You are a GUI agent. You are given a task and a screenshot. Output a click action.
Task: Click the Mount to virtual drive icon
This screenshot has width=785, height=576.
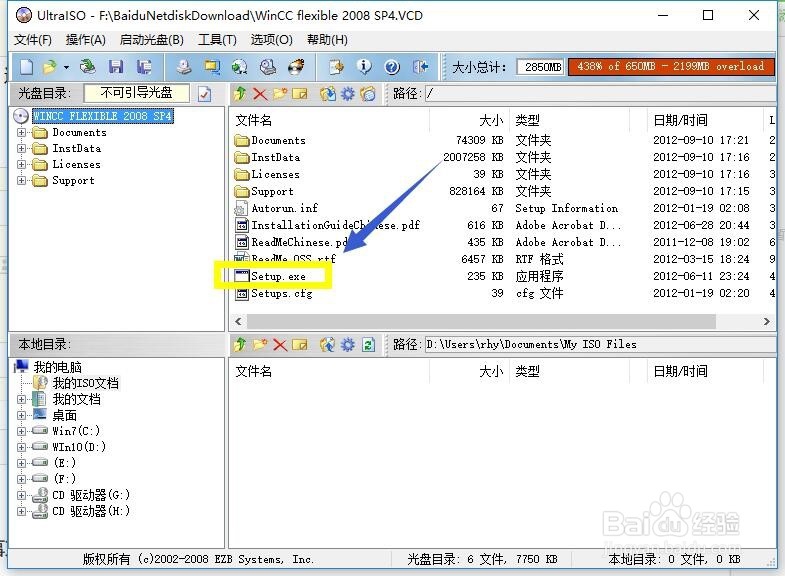[268, 67]
